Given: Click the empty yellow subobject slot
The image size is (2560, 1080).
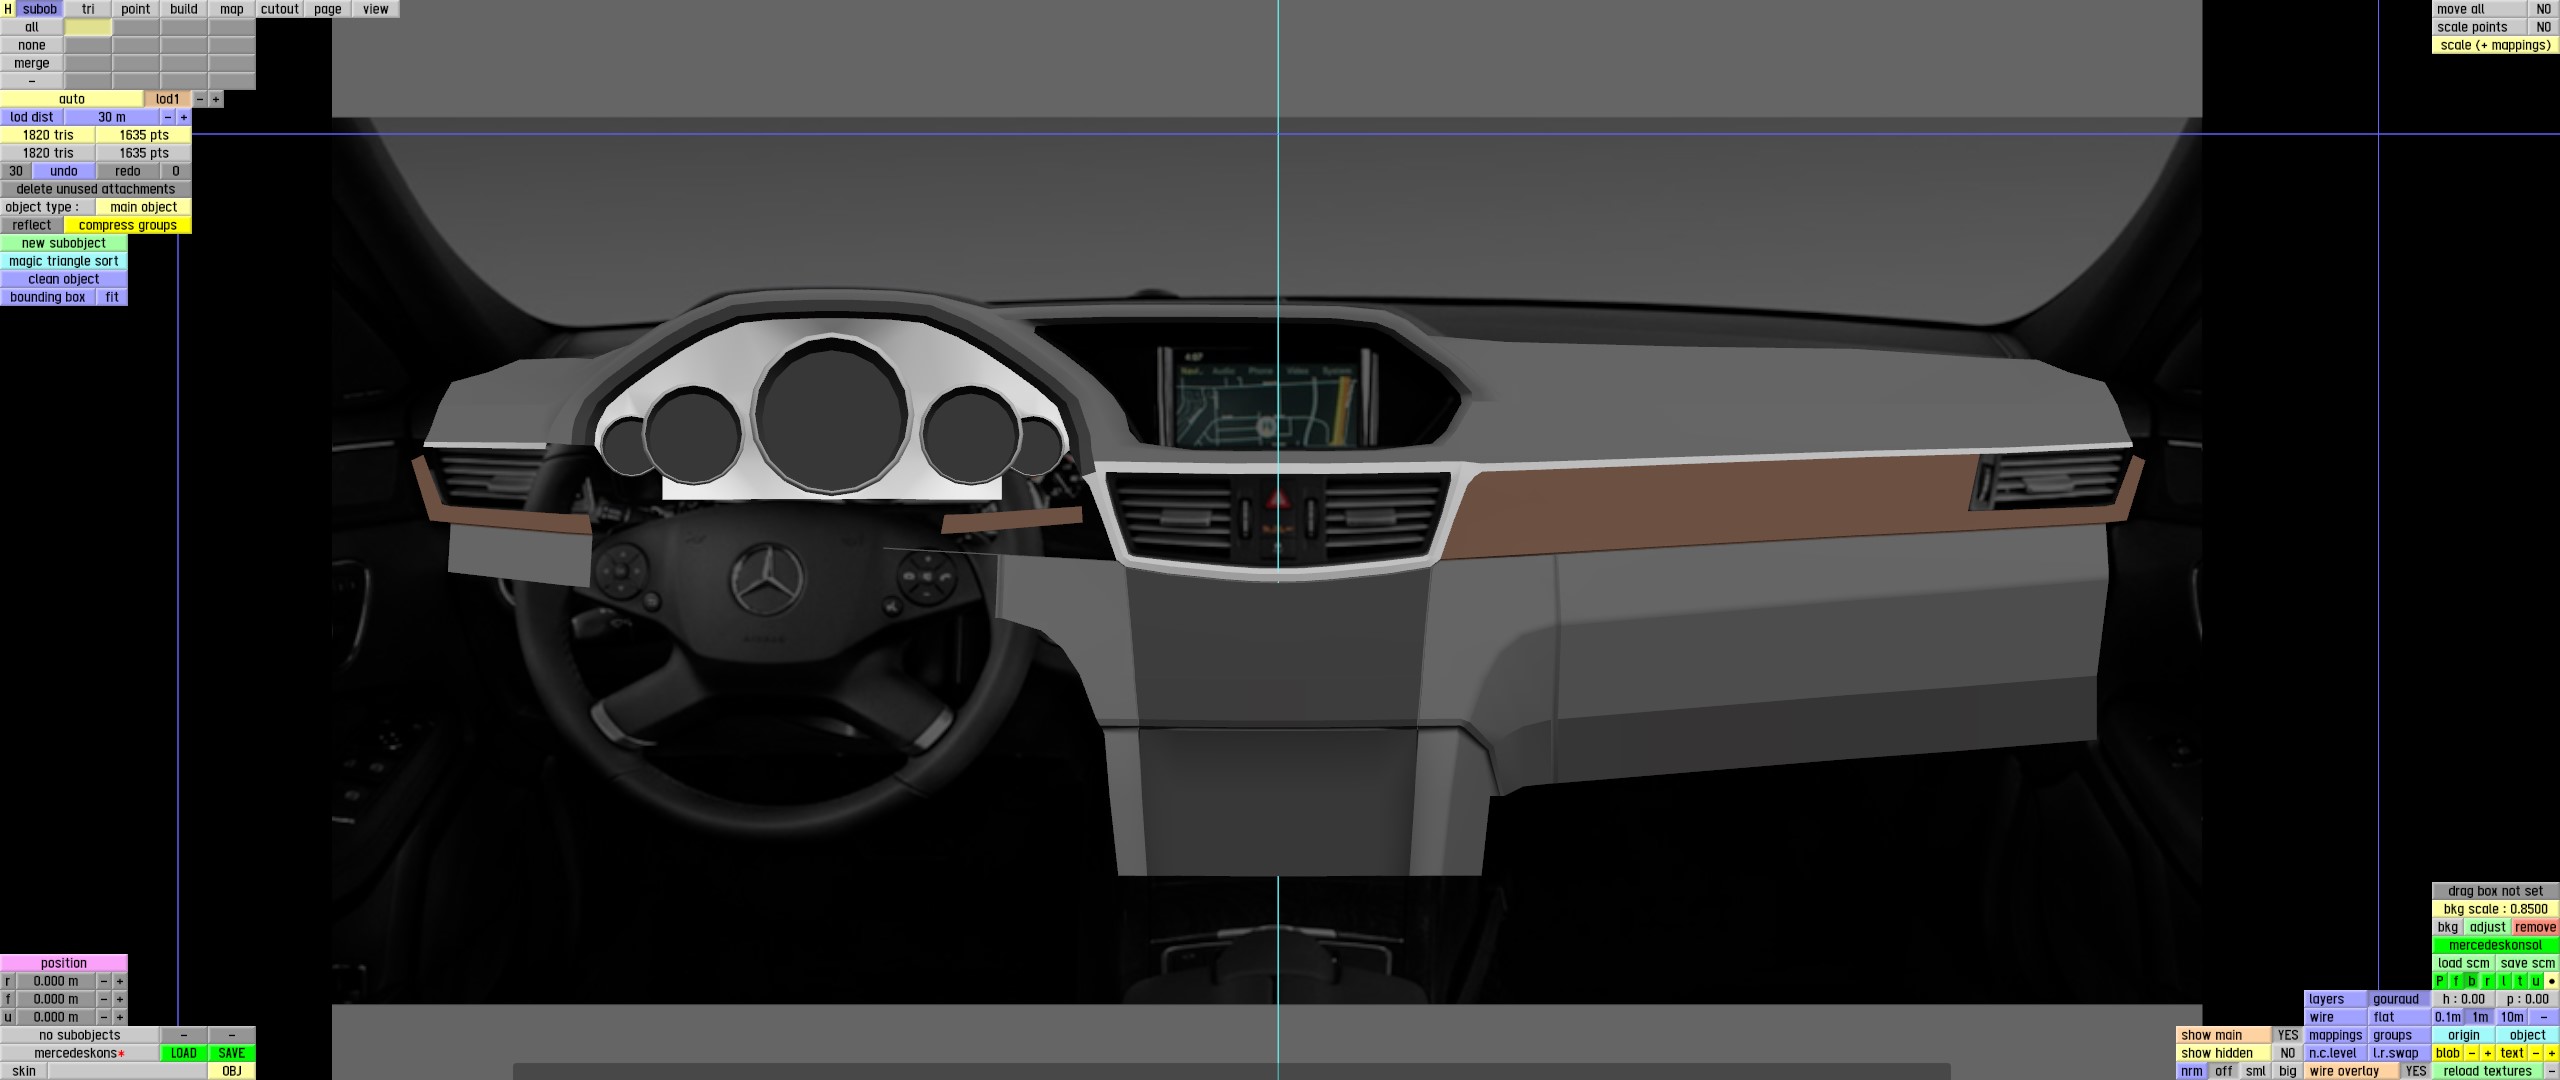Looking at the screenshot, I should (x=88, y=27).
